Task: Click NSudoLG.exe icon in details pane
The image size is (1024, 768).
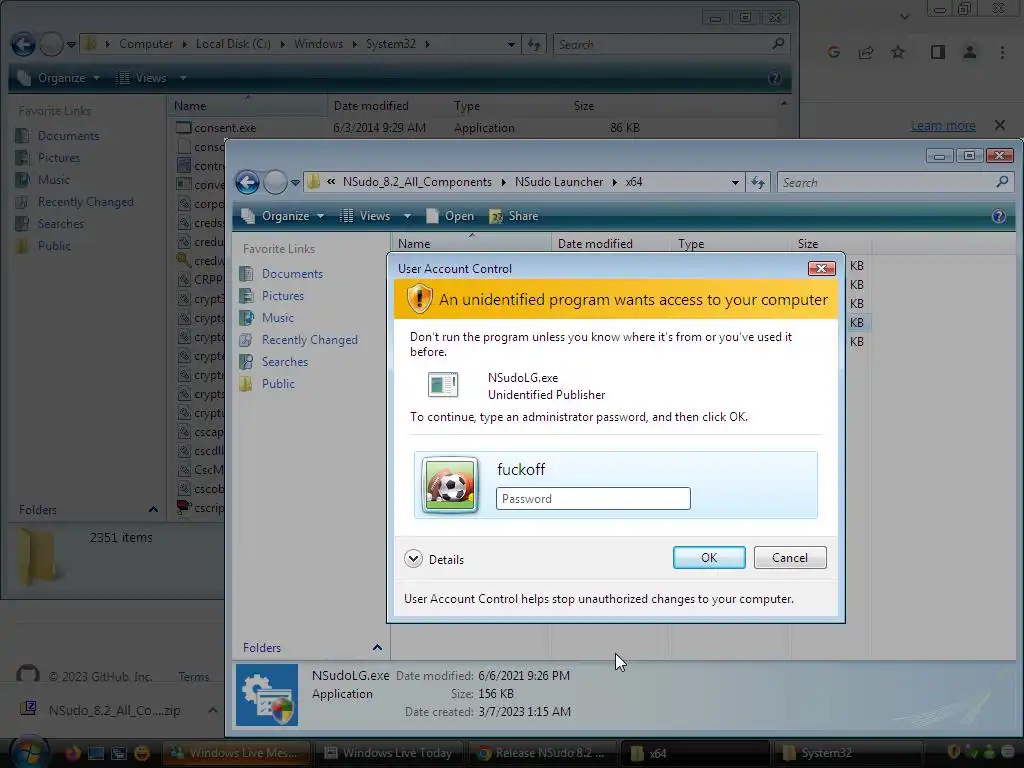Action: pos(267,695)
